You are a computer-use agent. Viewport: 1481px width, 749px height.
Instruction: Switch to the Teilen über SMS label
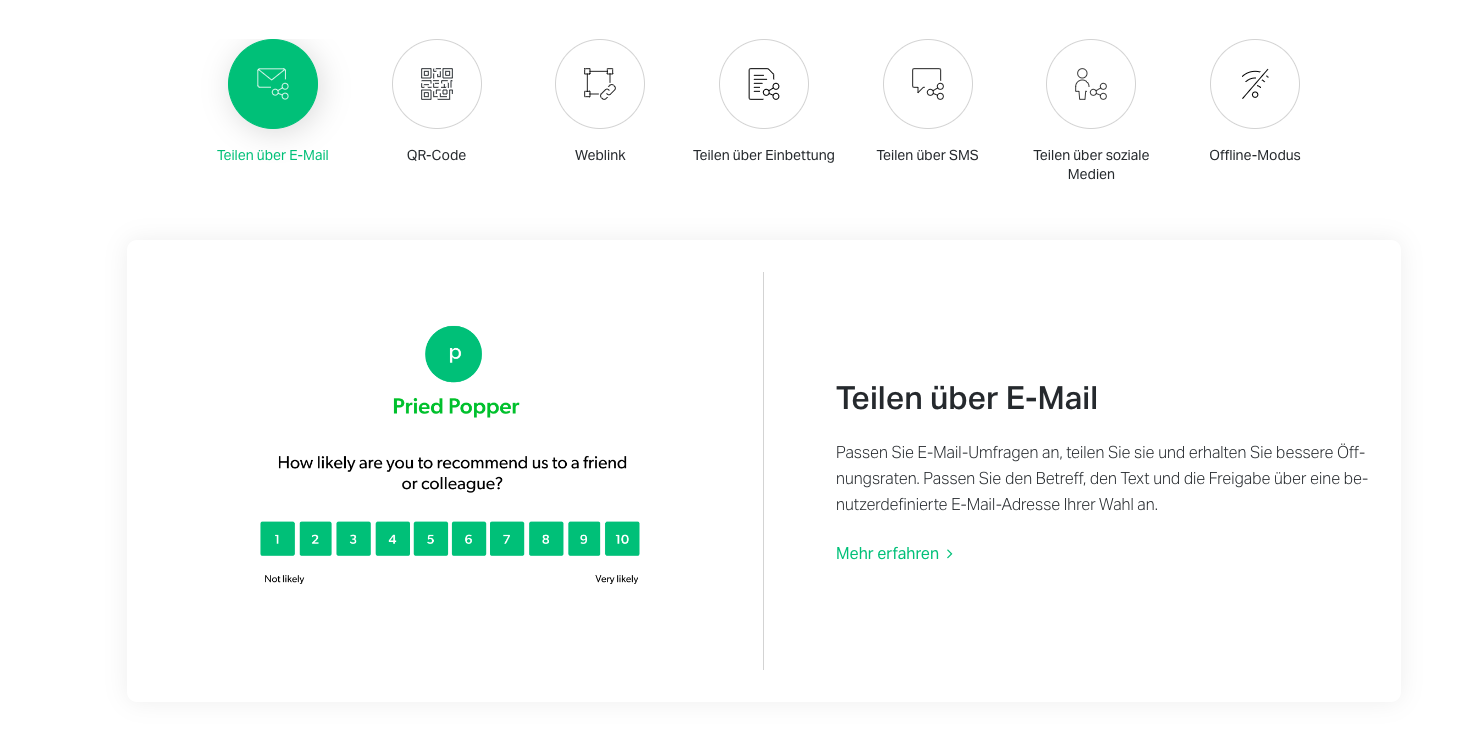pos(928,155)
